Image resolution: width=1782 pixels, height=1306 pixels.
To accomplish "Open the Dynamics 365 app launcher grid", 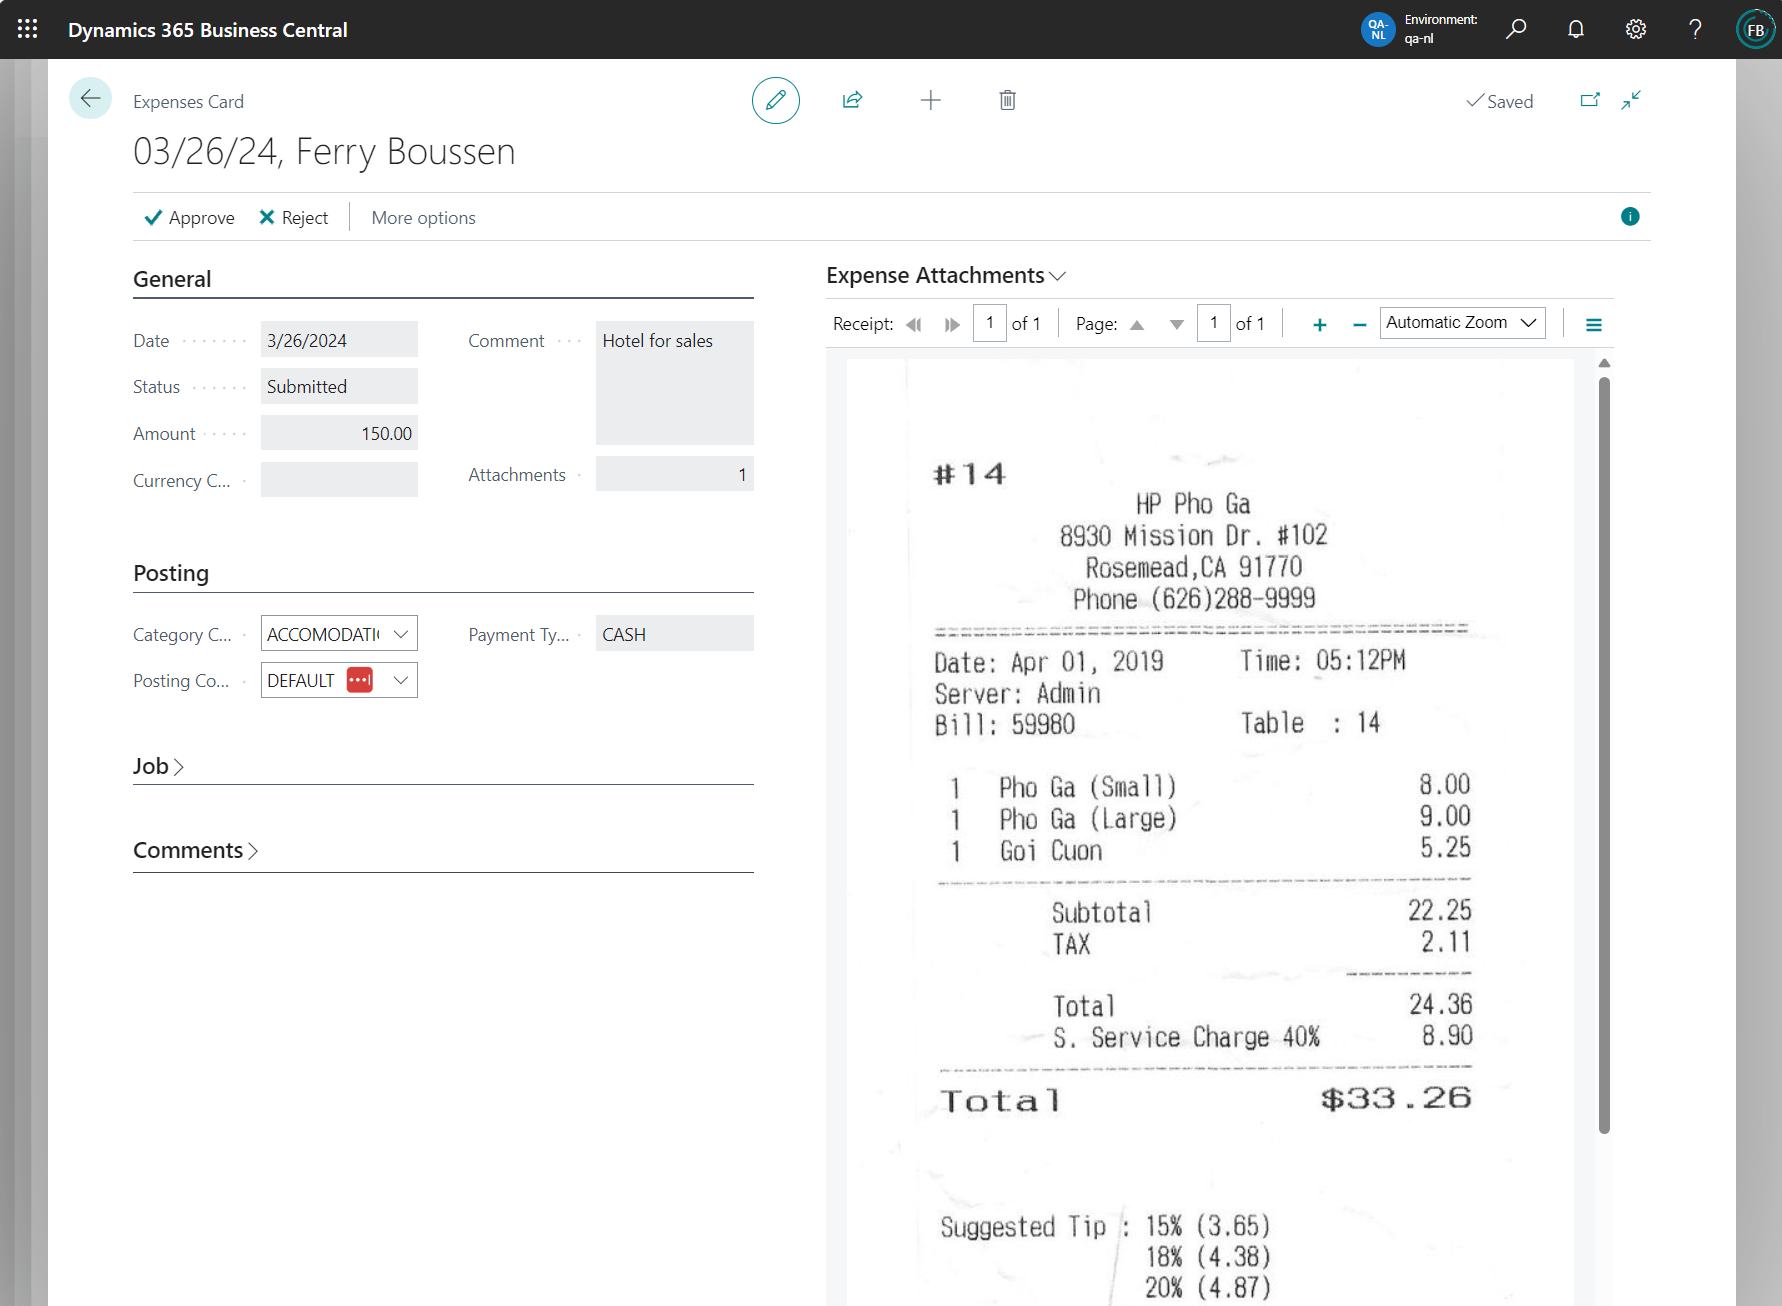I will (x=27, y=28).
